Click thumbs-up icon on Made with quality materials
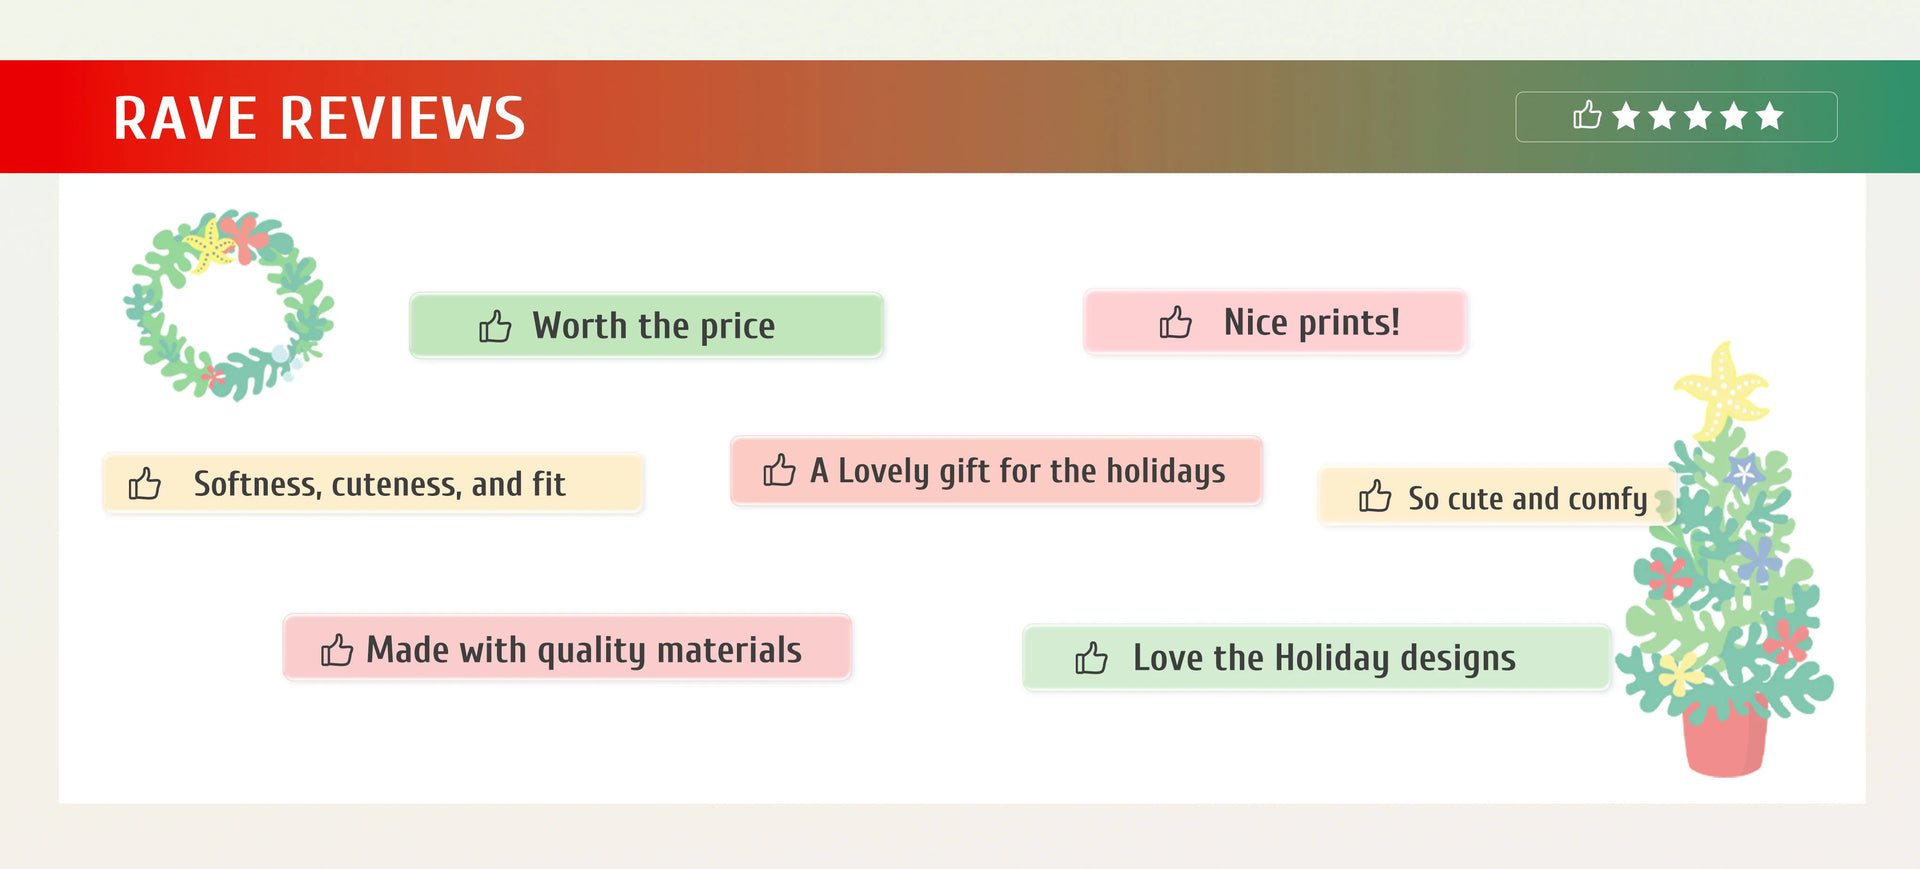The width and height of the screenshot is (1920, 869). point(337,650)
